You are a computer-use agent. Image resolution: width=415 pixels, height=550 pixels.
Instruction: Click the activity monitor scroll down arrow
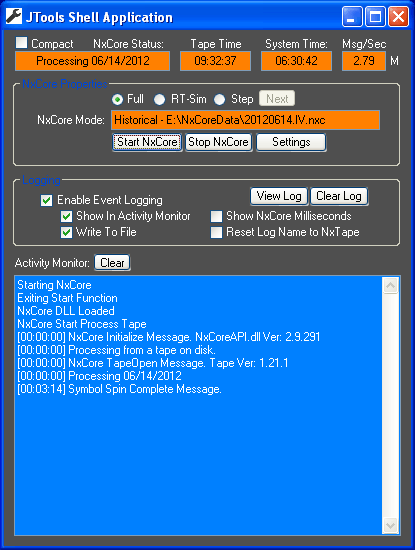(390, 526)
